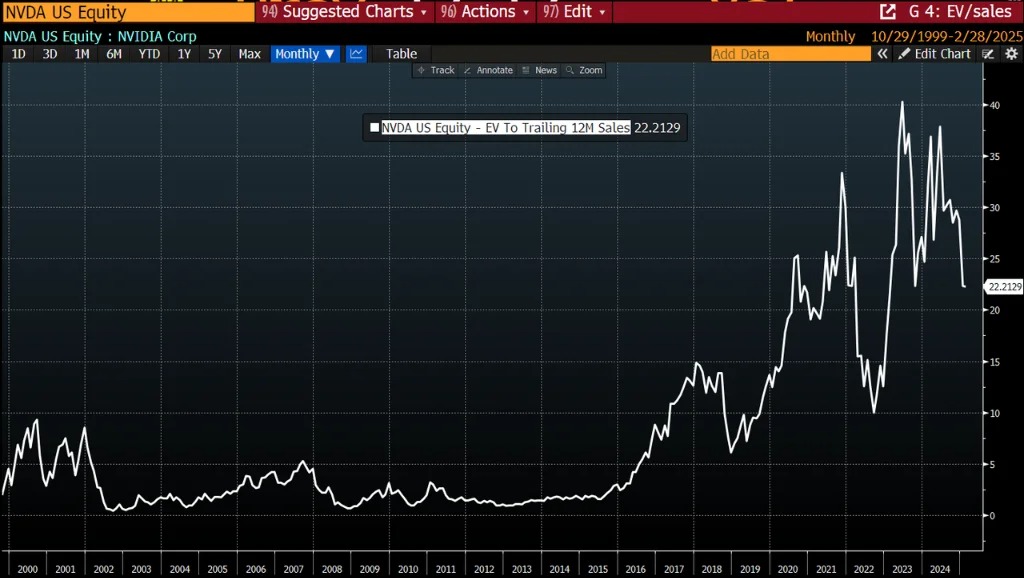The image size is (1024, 578).
Task: Open the Monthly periodicity dropdown
Action: (305, 54)
